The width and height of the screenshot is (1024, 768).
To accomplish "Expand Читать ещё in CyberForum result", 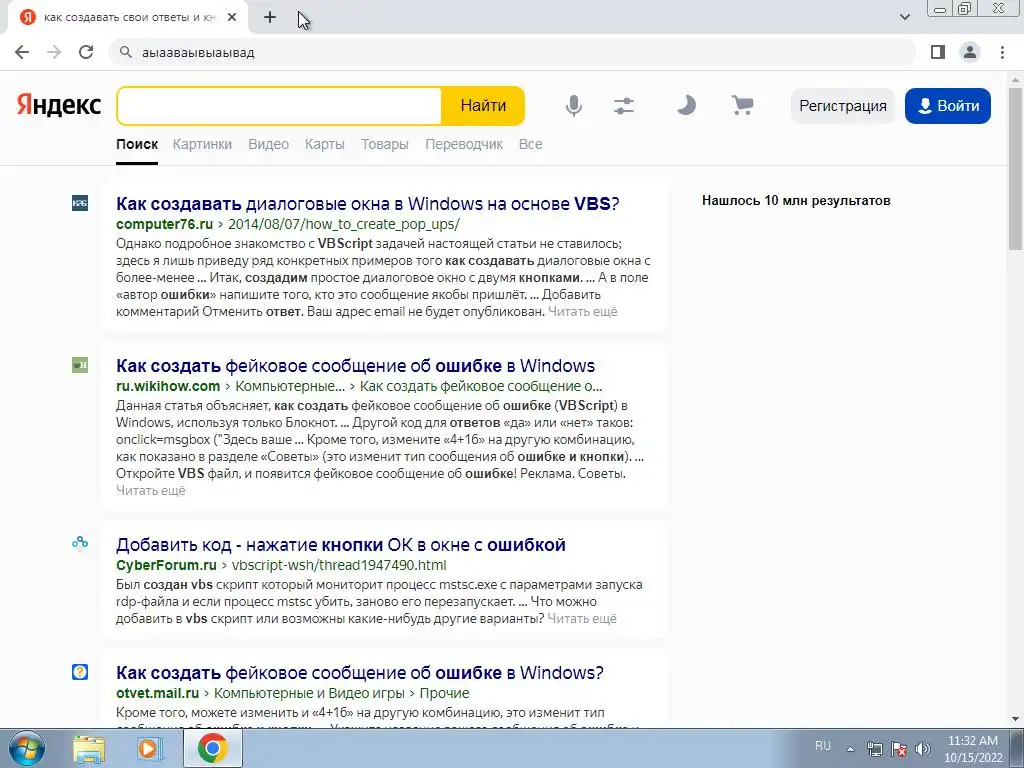I will [582, 618].
